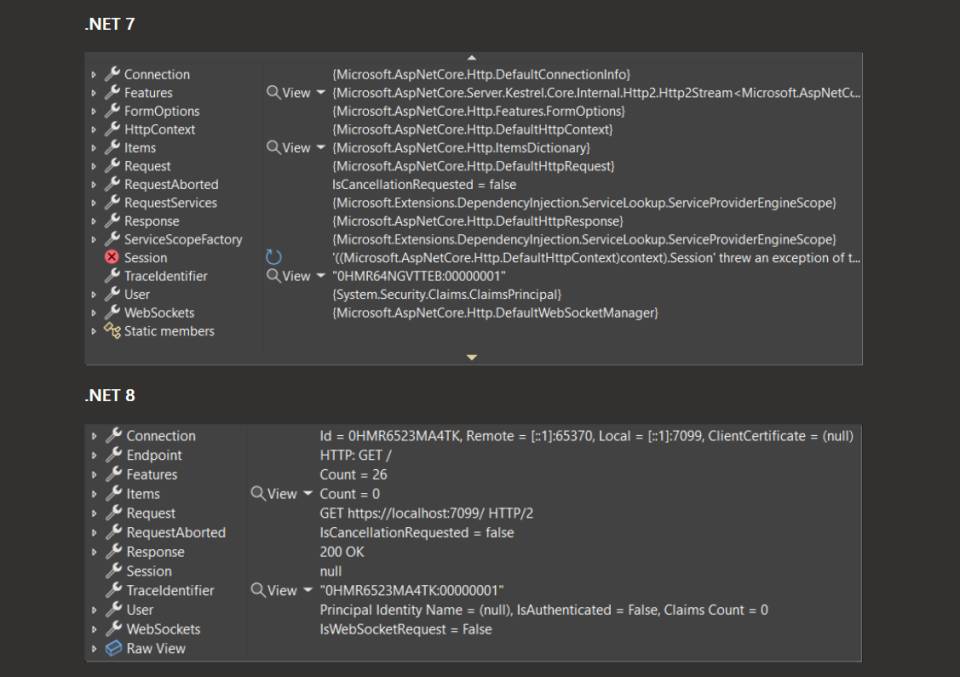Expand Static members node
This screenshot has width=960, height=677.
pyautogui.click(x=94, y=331)
